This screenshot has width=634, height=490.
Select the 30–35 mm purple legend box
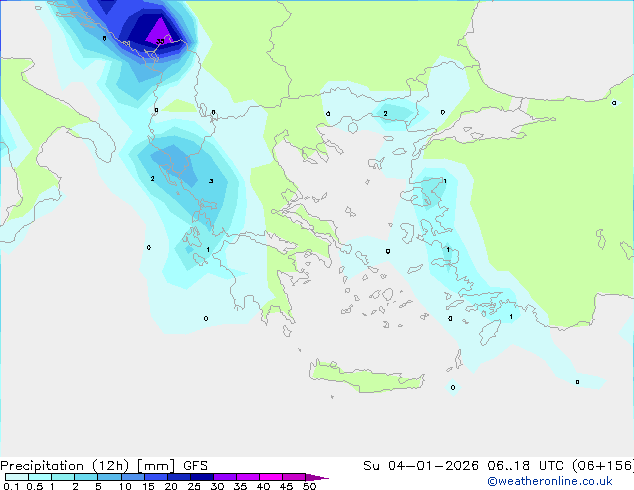coord(224,477)
